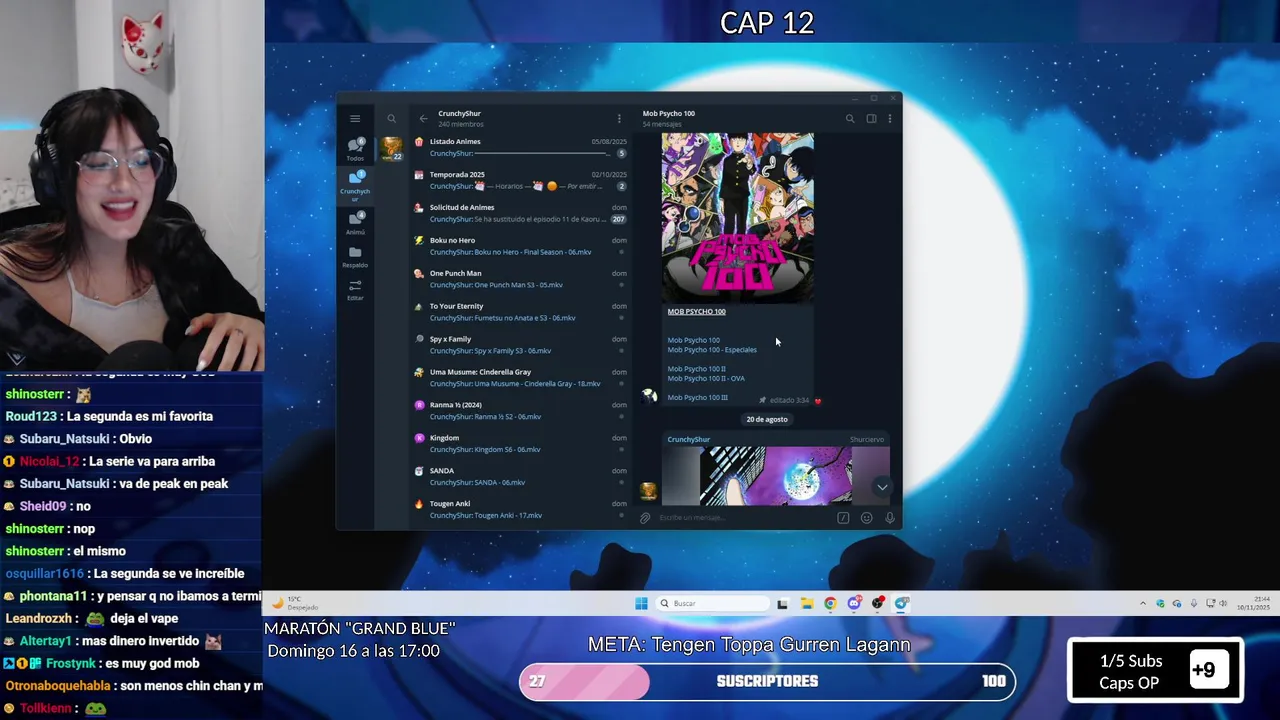Open Discord from the taskbar

coord(854,603)
